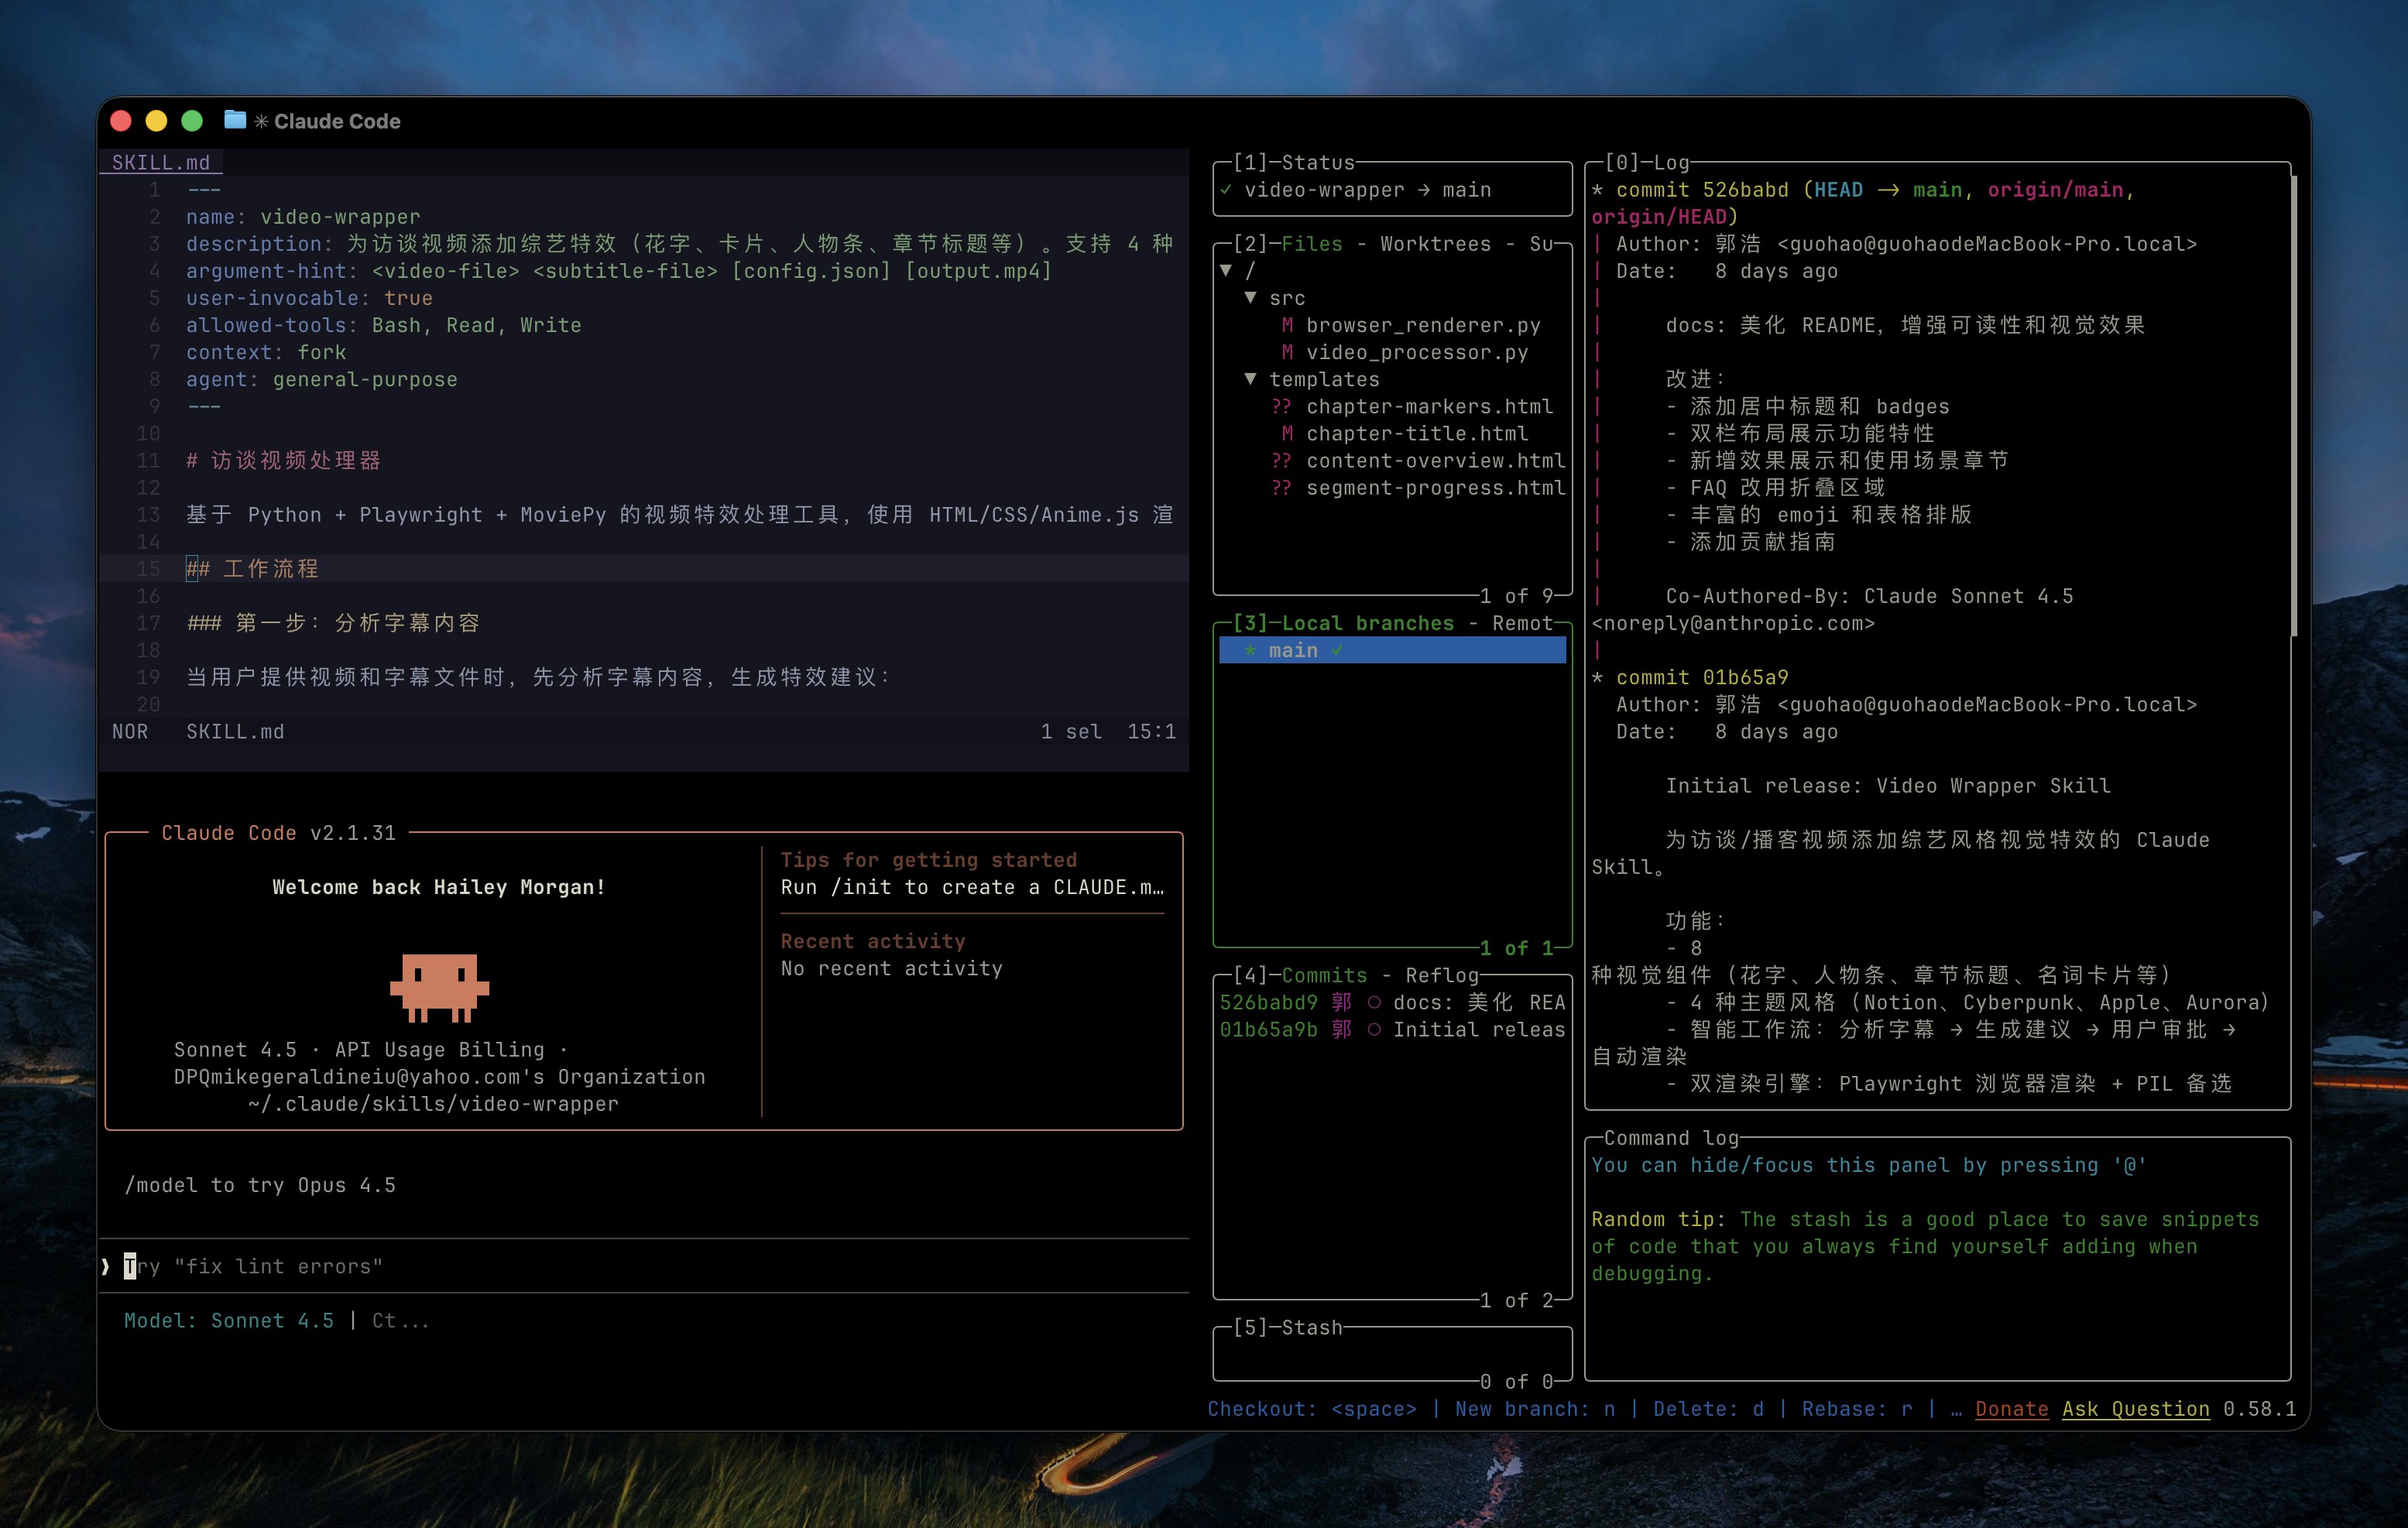Image resolution: width=2408 pixels, height=1528 pixels.
Task: Click the green zoom window button
Action: click(192, 121)
